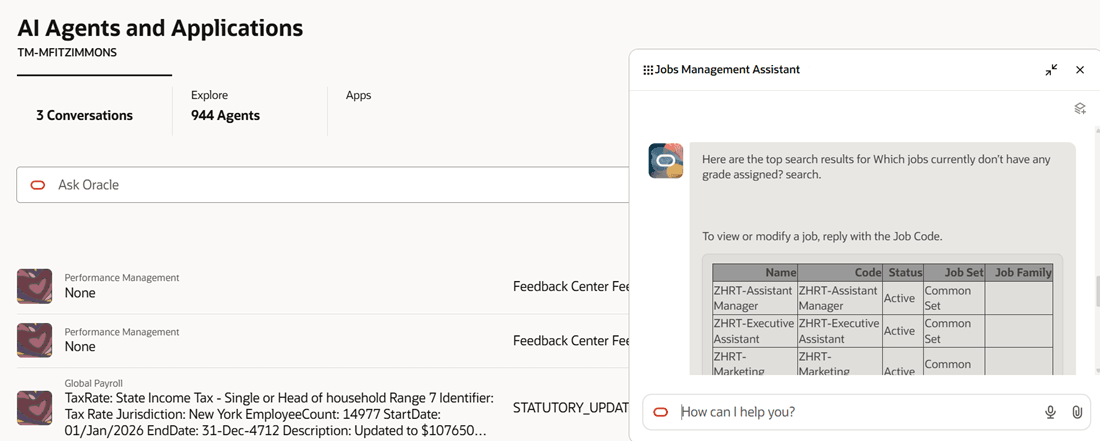Image resolution: width=1100 pixels, height=442 pixels.
Task: Click the second Performance Management row icon
Action: (x=34, y=340)
